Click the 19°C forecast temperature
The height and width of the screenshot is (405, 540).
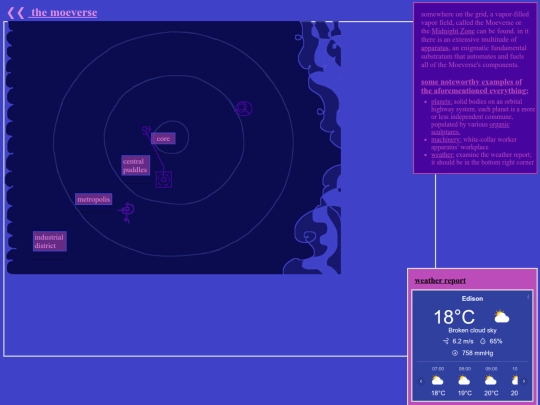tap(465, 393)
